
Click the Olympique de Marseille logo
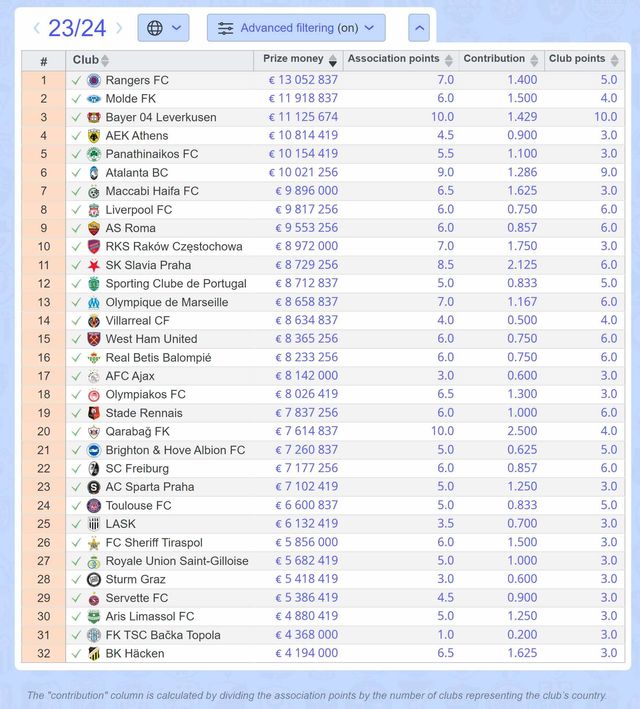click(x=94, y=303)
